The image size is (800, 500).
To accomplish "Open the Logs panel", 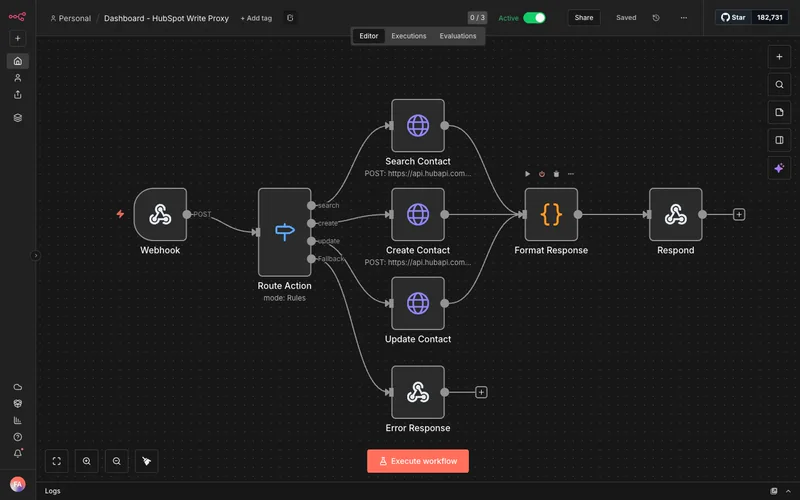I will [53, 491].
